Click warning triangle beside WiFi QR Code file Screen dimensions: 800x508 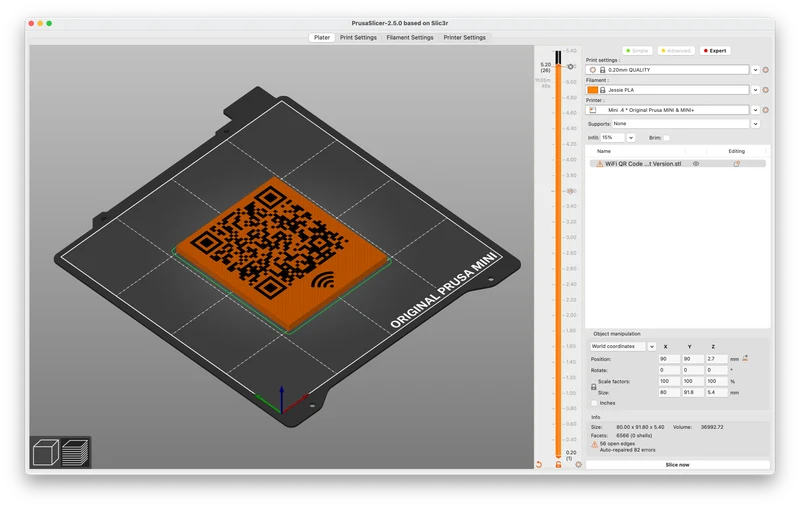(x=599, y=164)
